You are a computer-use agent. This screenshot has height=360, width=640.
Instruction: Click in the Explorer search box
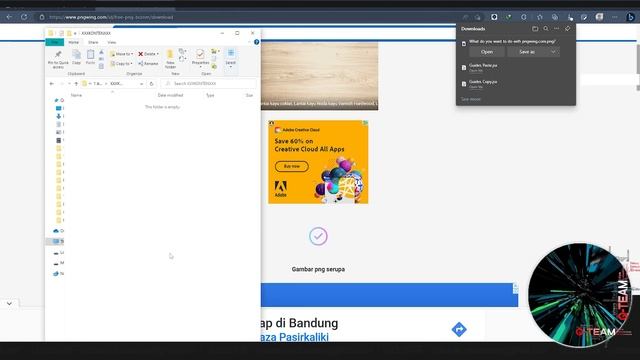(209, 84)
